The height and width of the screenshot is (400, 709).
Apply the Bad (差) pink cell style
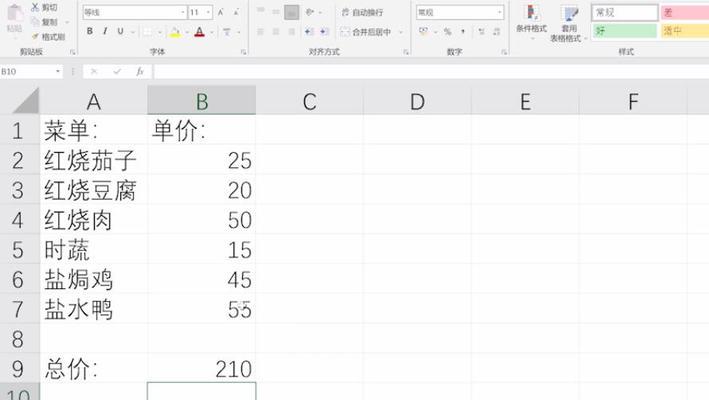[x=684, y=13]
